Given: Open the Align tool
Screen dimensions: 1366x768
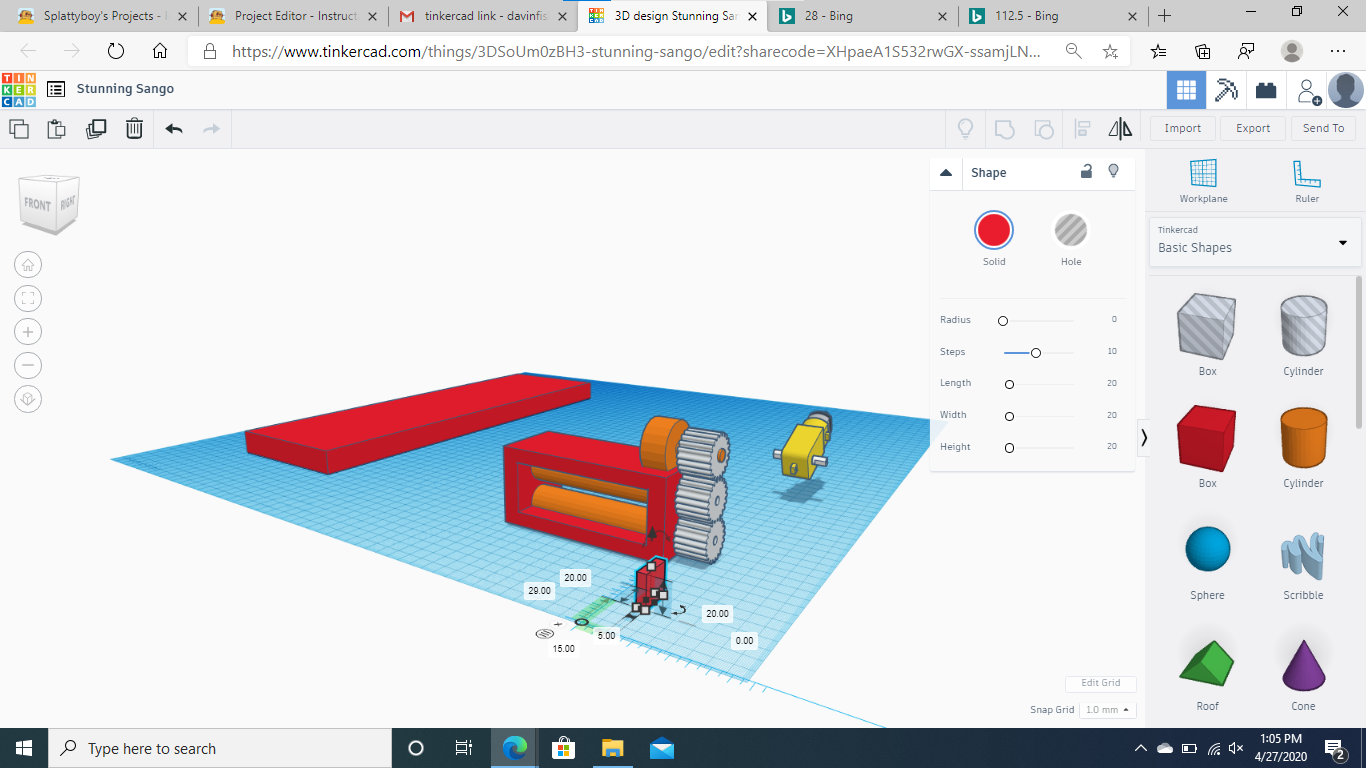Looking at the screenshot, I should click(1082, 128).
